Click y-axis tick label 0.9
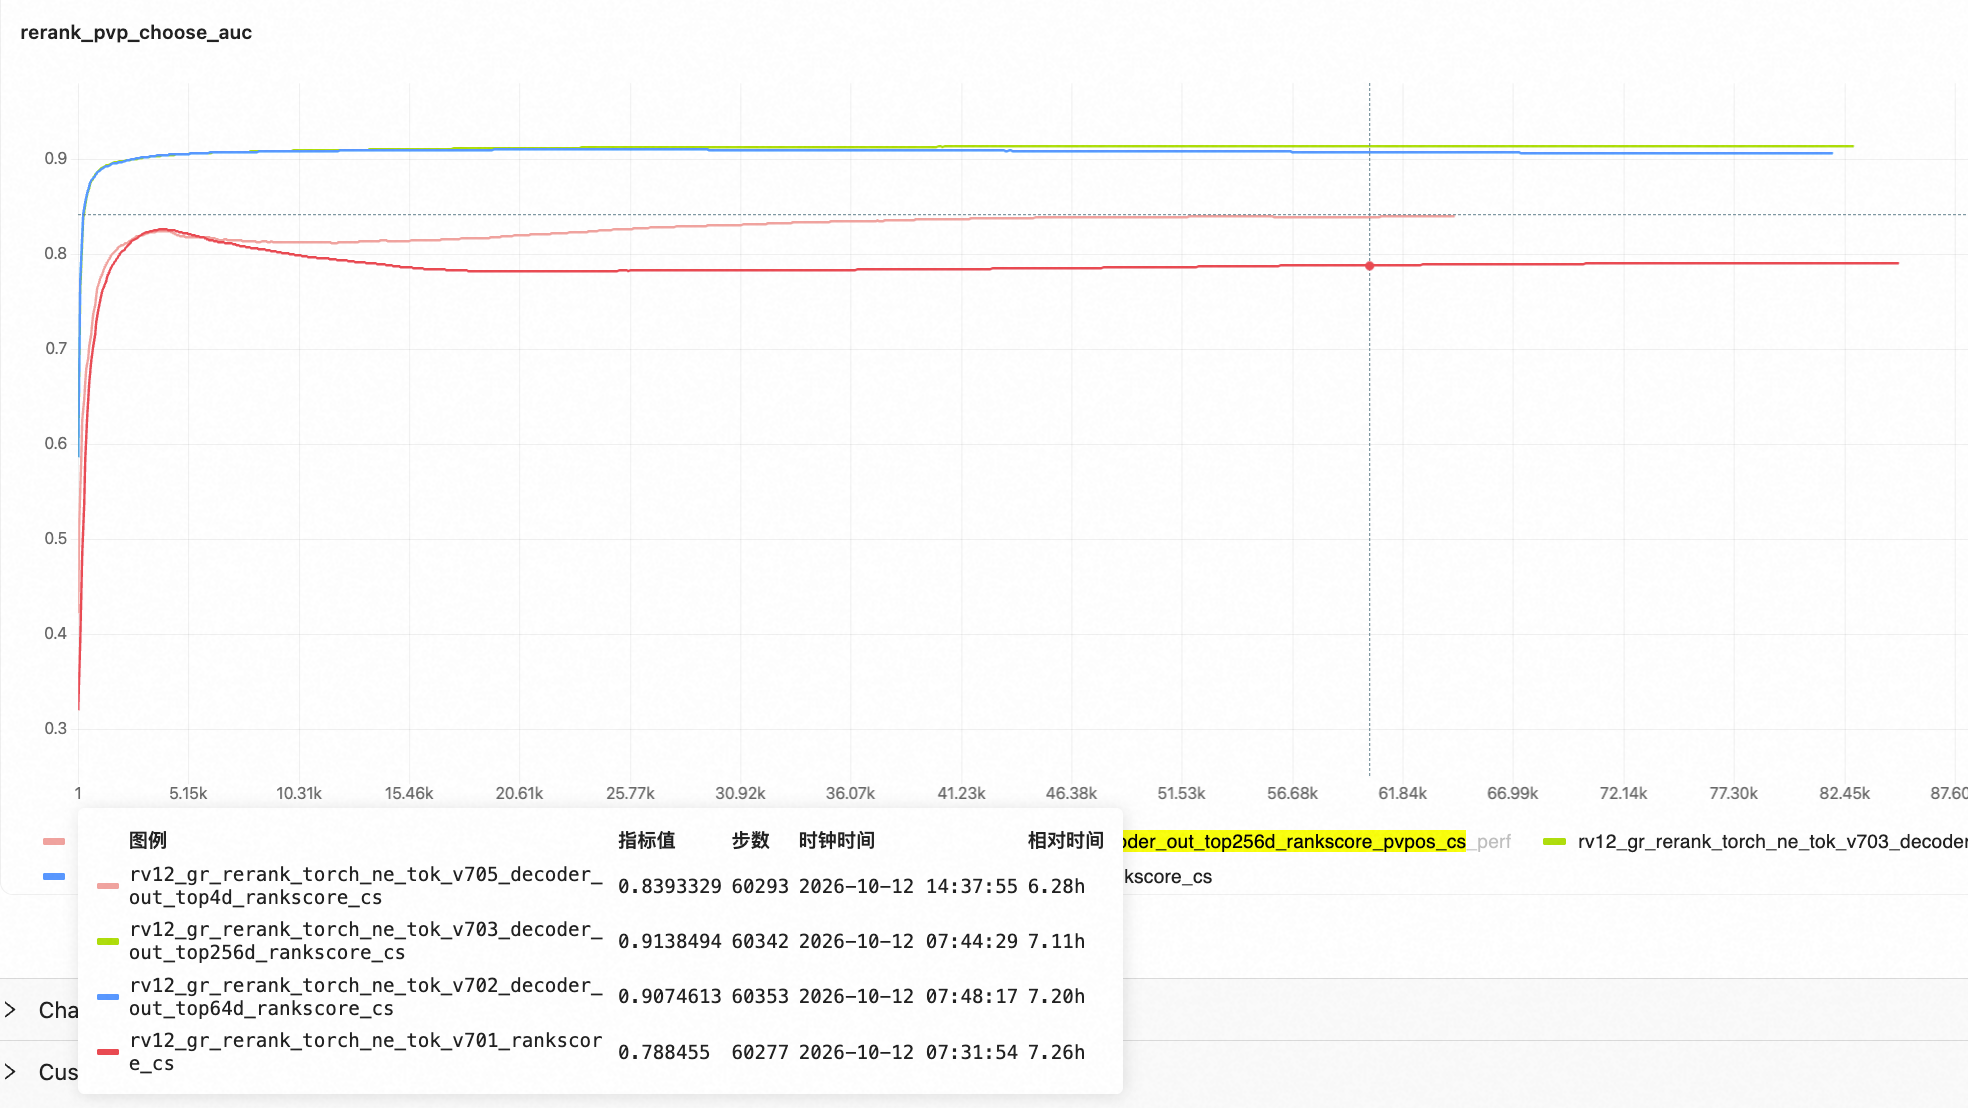 [56, 158]
